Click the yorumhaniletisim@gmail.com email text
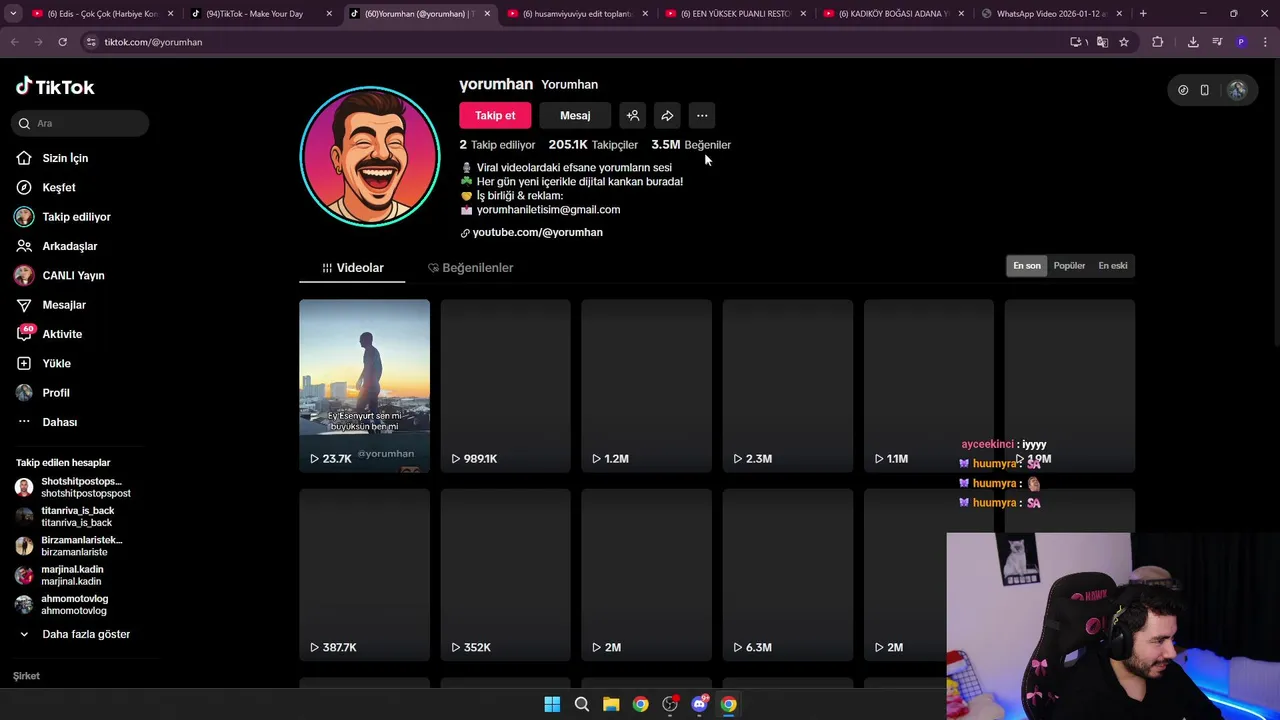 point(548,210)
